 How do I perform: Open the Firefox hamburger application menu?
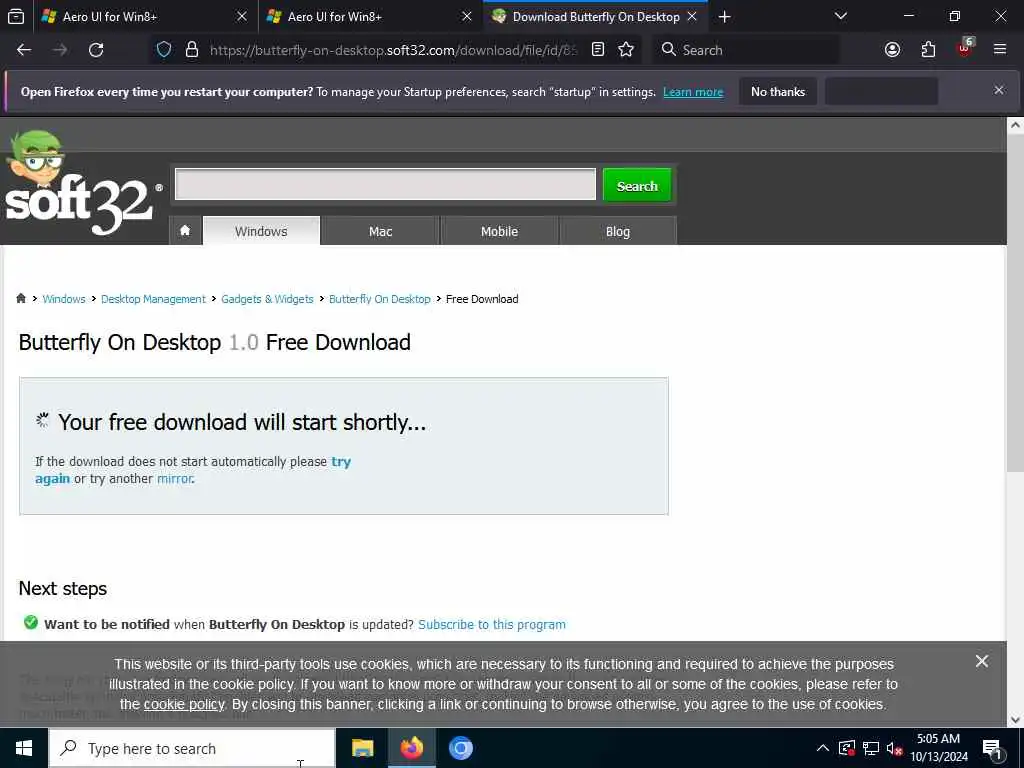coord(1000,50)
